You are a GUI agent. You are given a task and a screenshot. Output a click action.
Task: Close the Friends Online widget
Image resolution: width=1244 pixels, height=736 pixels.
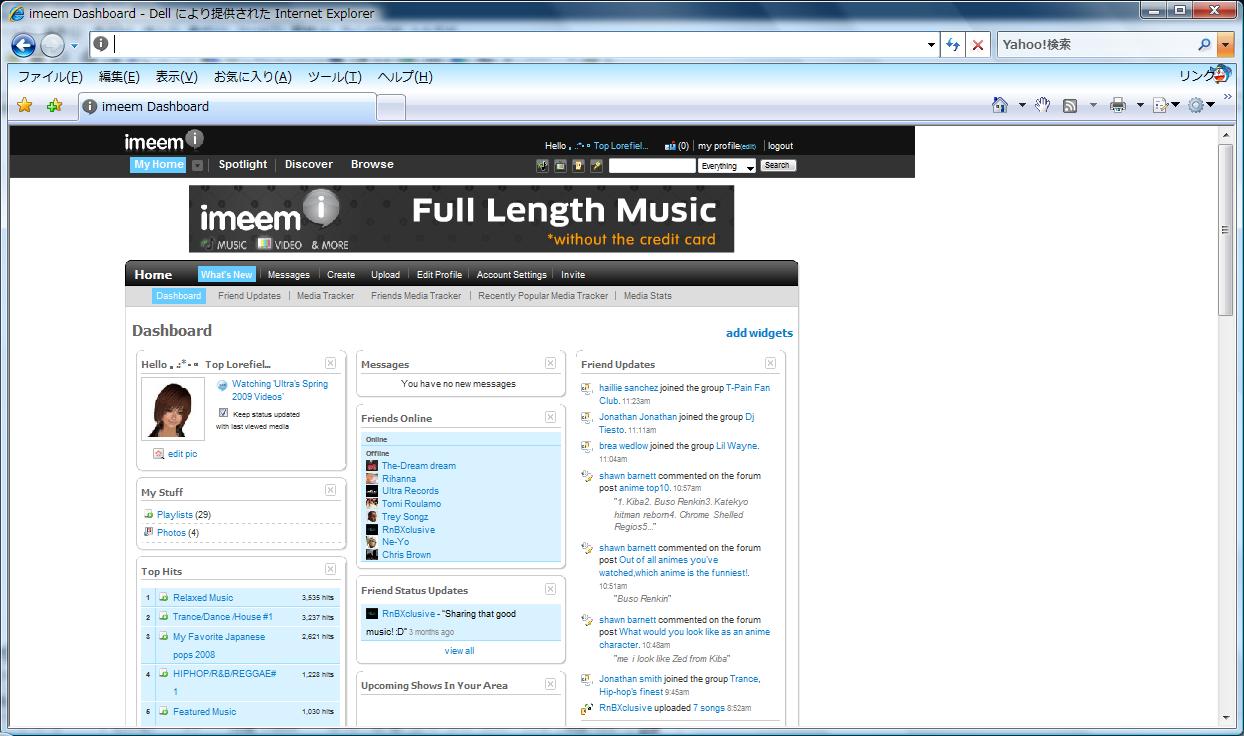(x=550, y=417)
